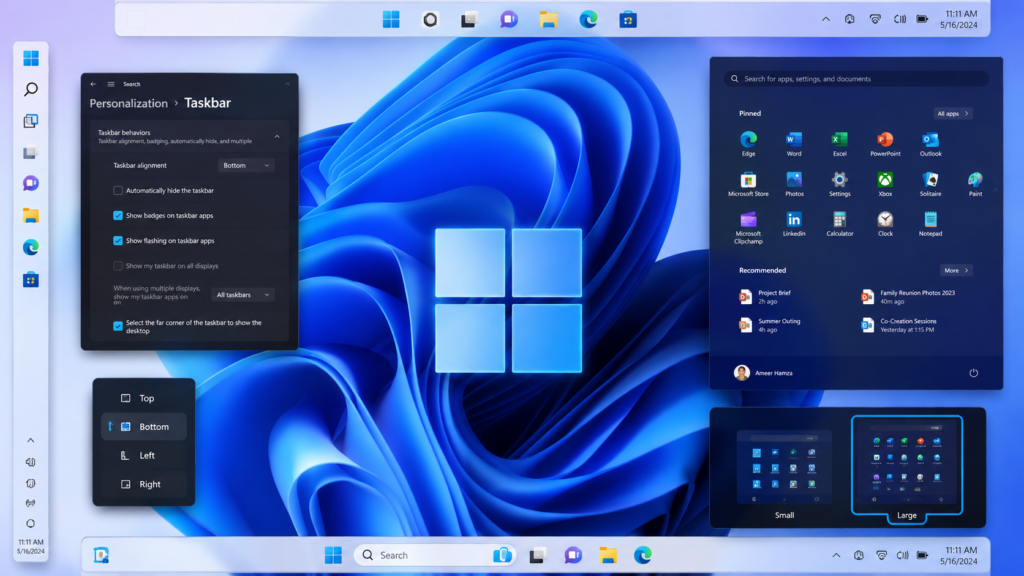Click Start logo on left vertical taskbar
Viewport: 1024px width, 576px height.
point(31,58)
